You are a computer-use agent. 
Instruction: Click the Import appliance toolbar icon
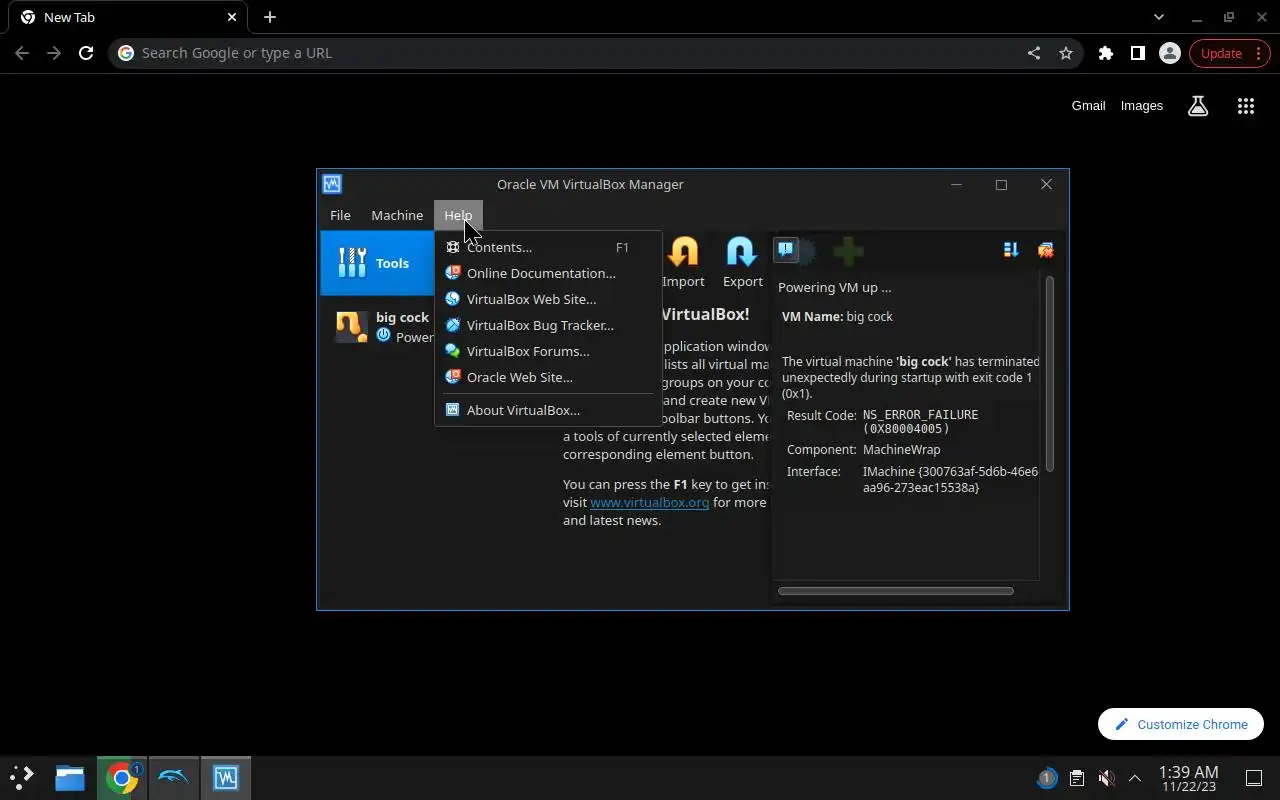tap(683, 263)
